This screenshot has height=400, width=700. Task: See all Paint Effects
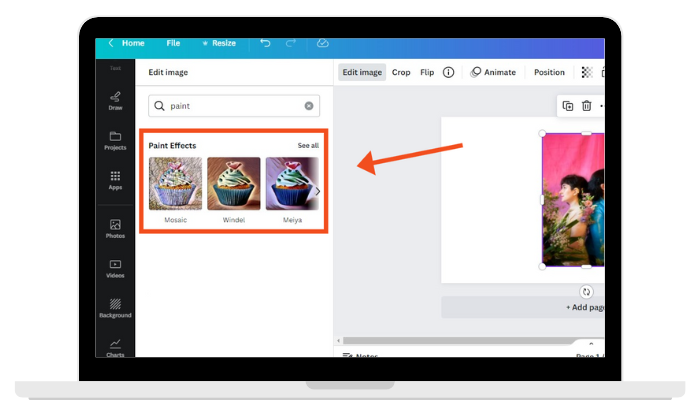[x=308, y=146]
